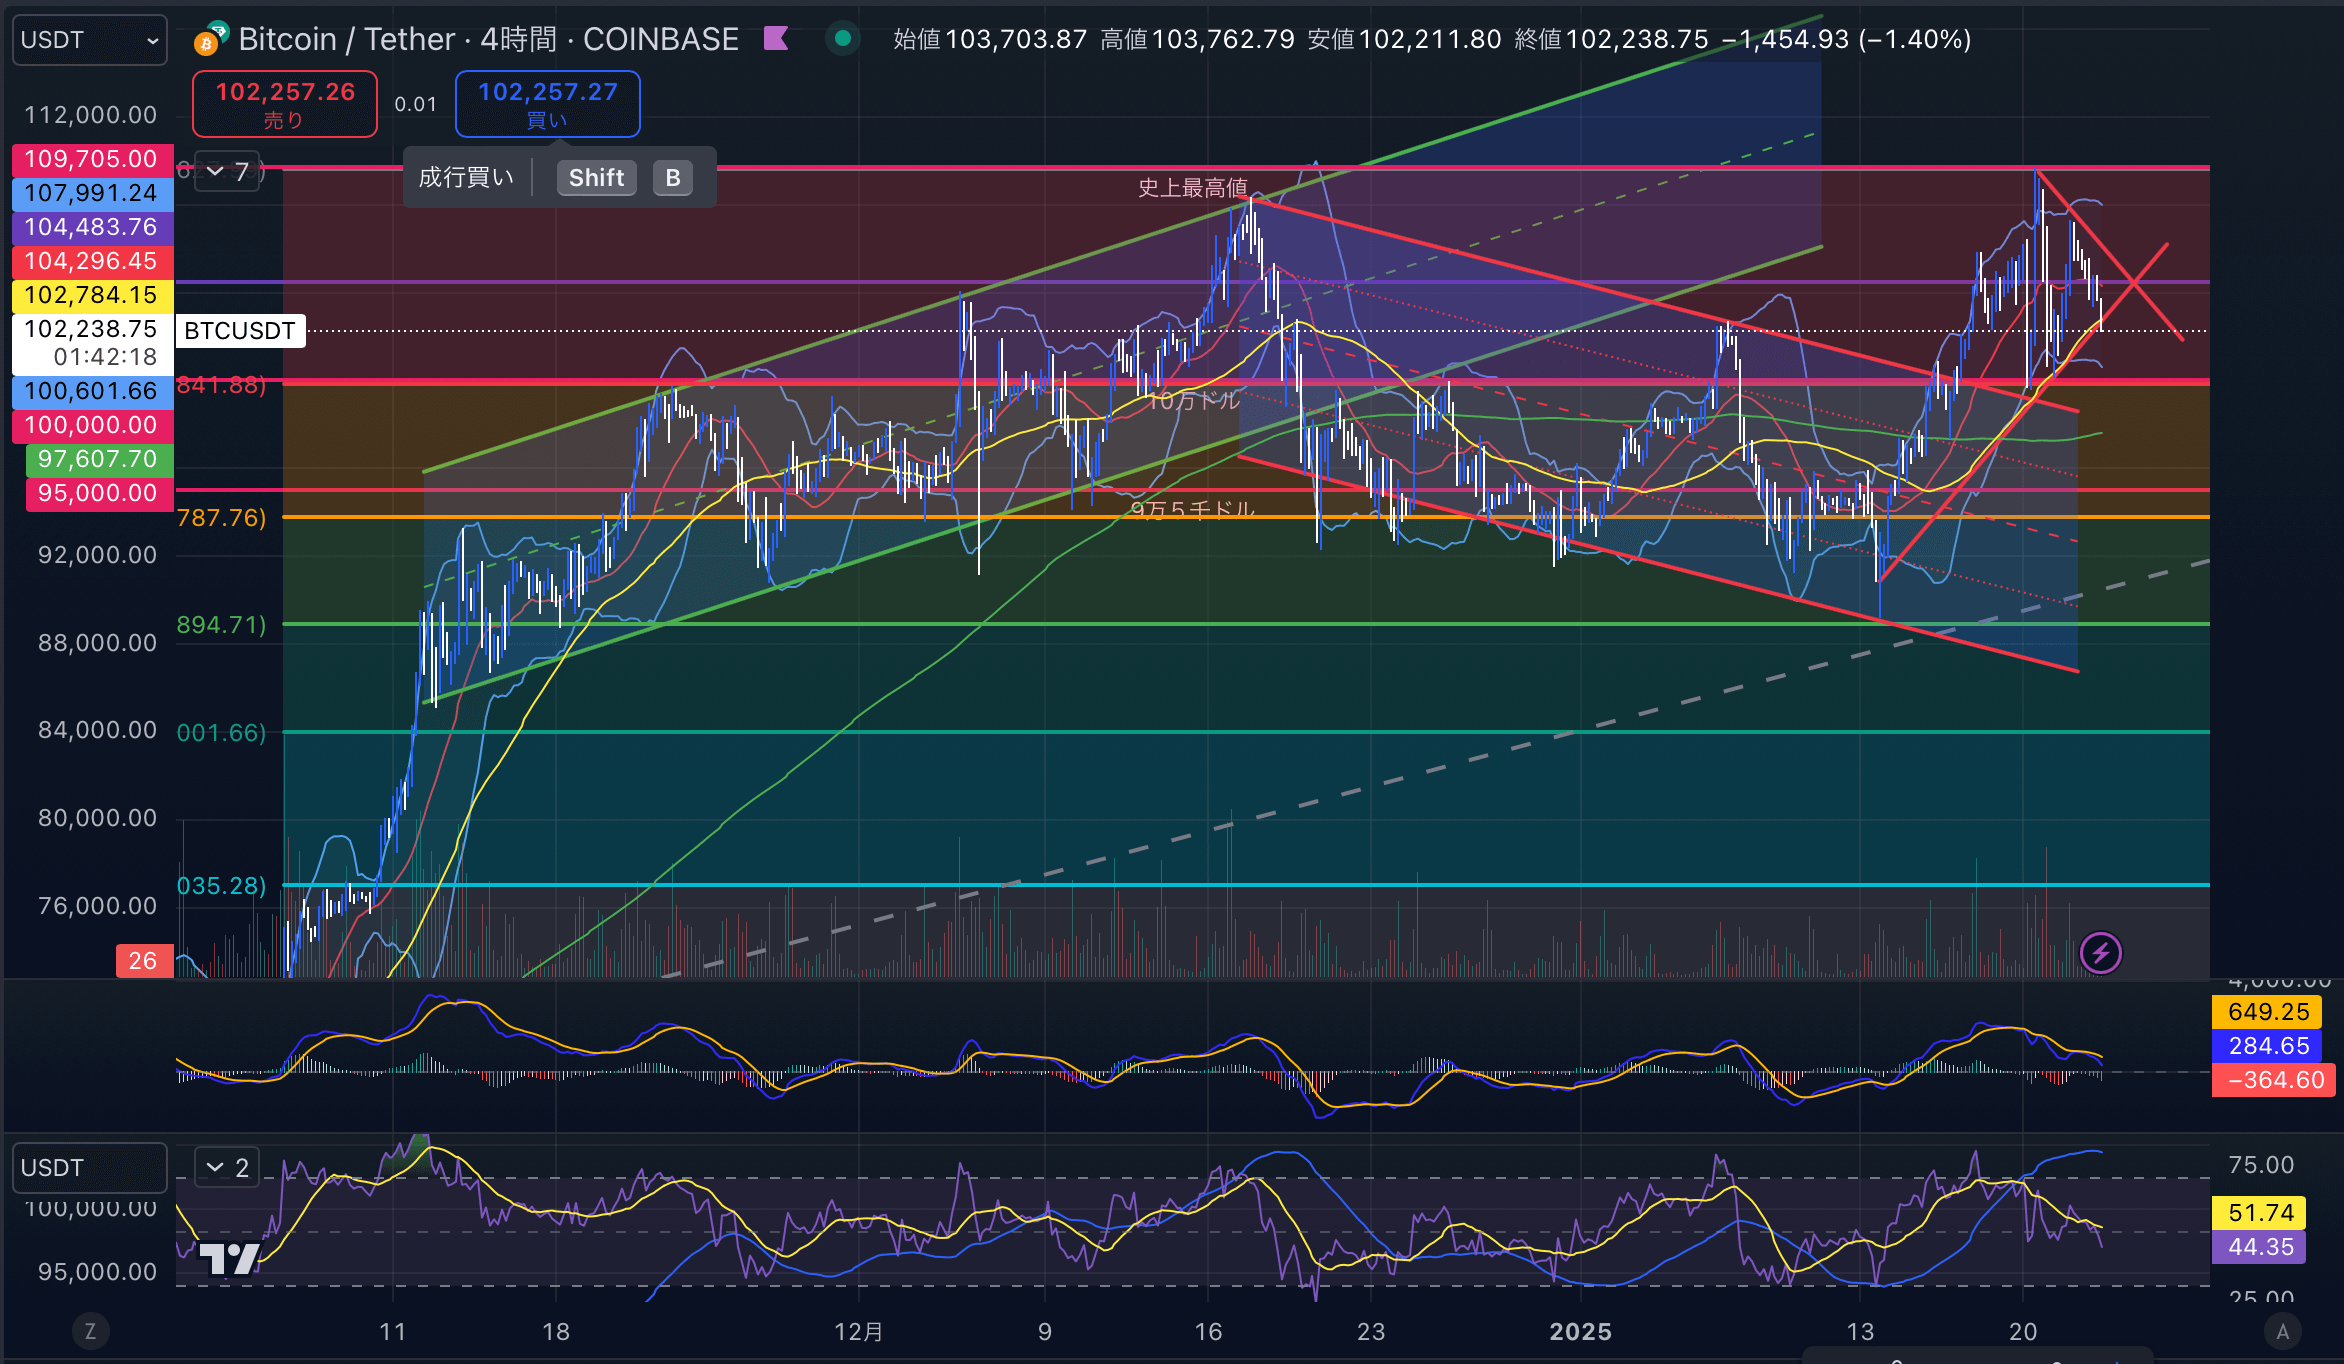Click the purple RSI value 44.35
The height and width of the screenshot is (1364, 2344).
pos(2260,1247)
